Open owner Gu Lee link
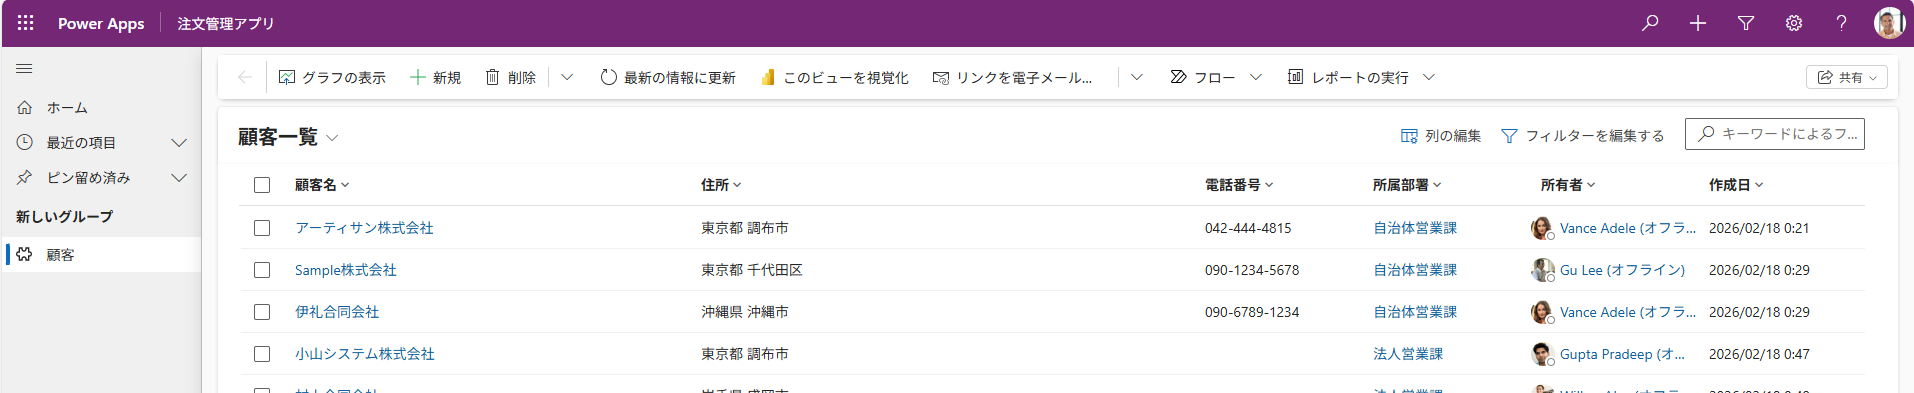The height and width of the screenshot is (393, 1914). (1622, 270)
